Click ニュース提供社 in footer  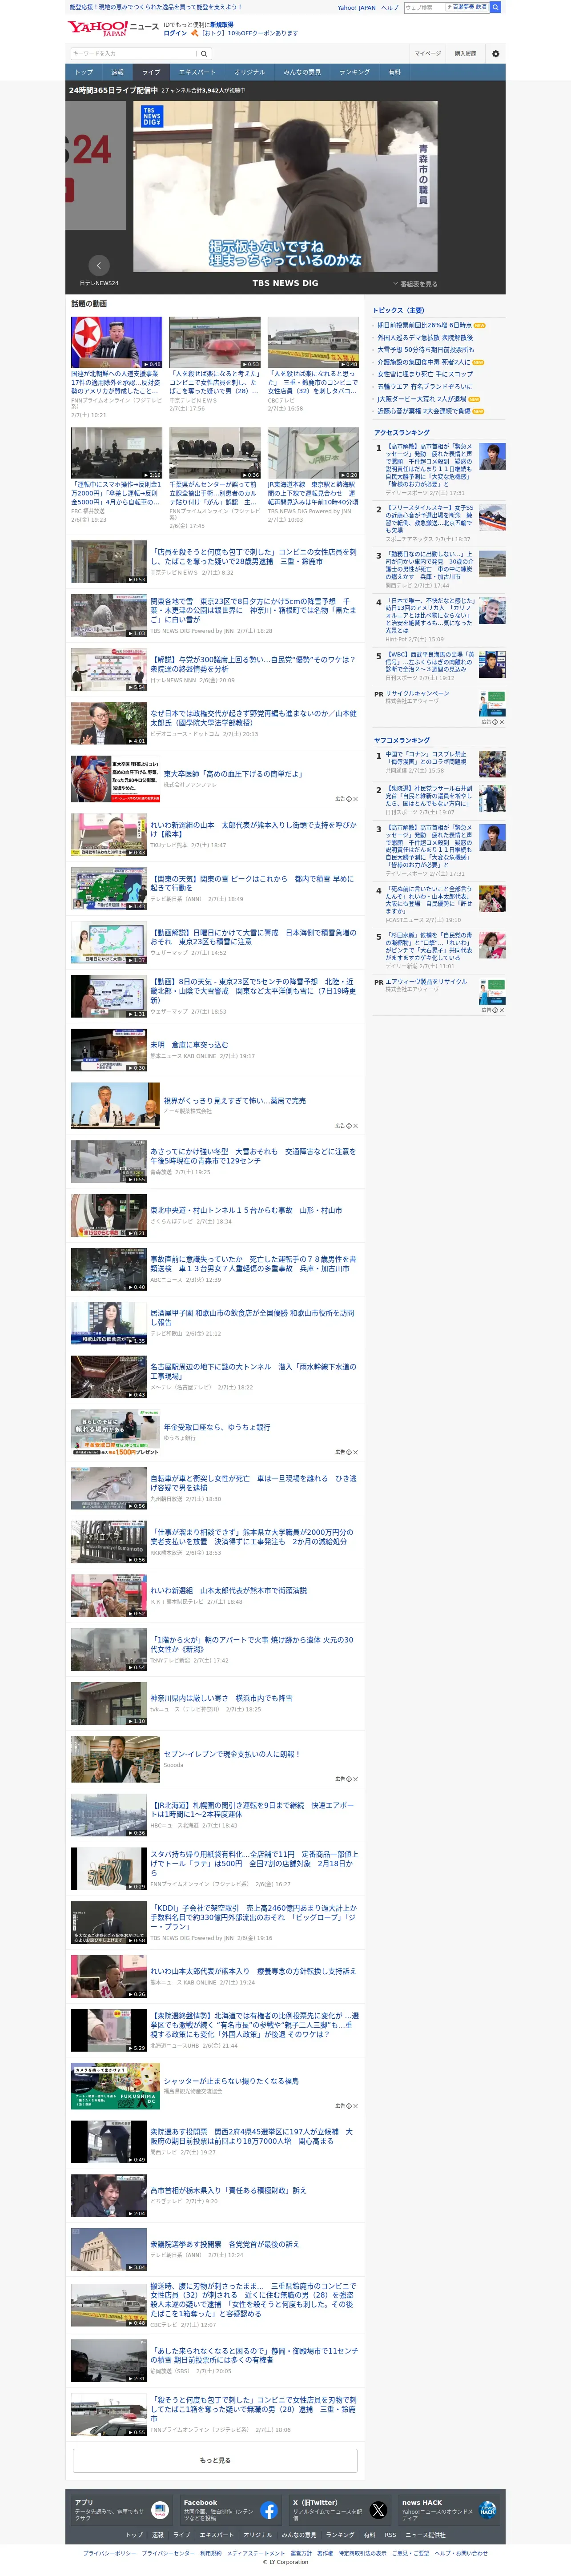click(x=426, y=2535)
